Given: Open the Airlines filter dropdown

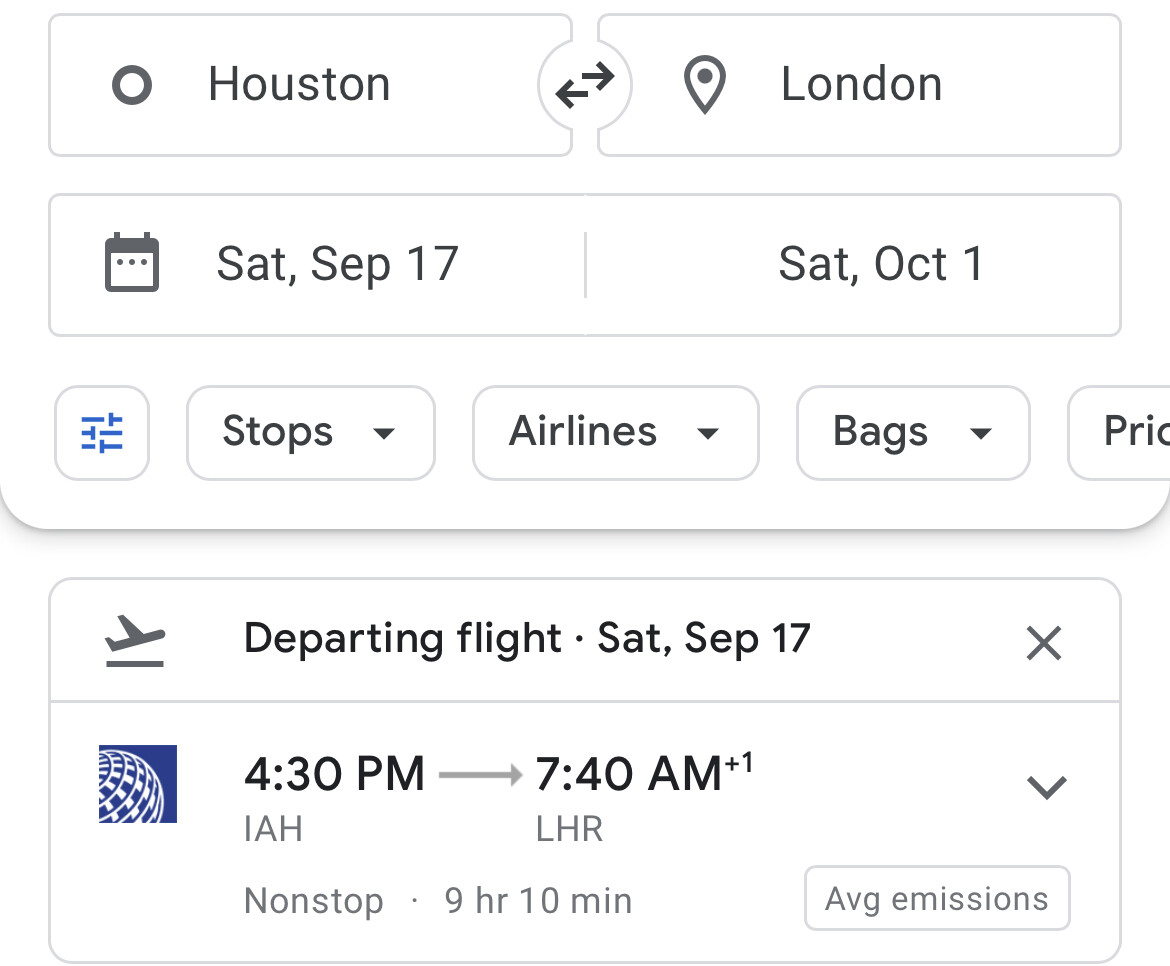Looking at the screenshot, I should [x=615, y=433].
